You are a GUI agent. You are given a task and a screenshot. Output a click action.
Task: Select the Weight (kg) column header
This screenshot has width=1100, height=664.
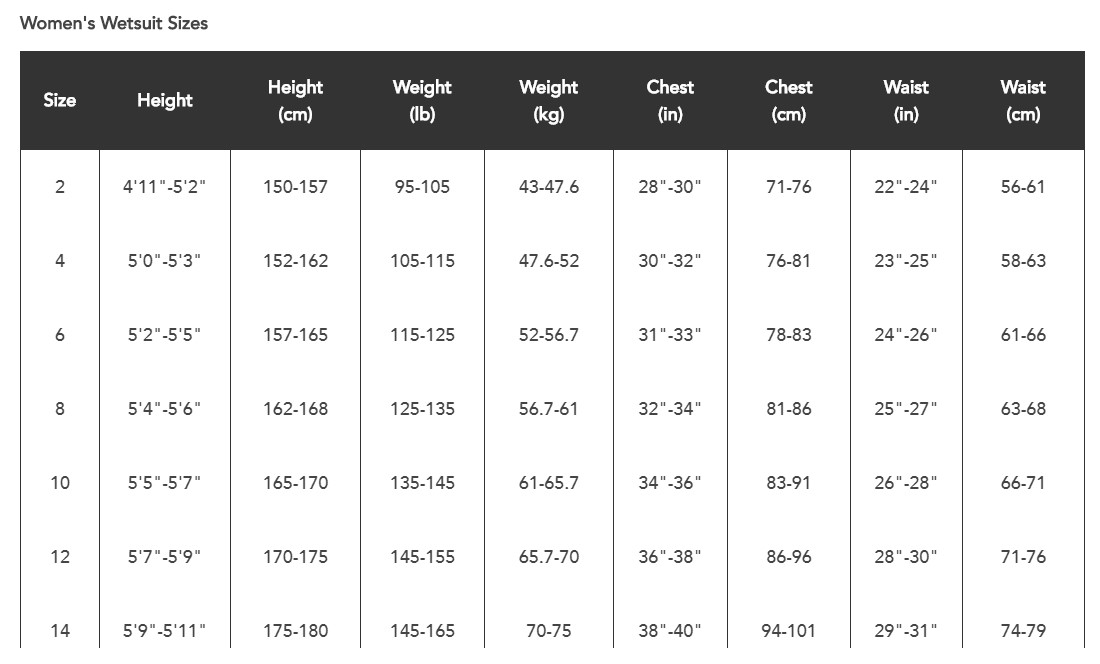[x=549, y=100]
